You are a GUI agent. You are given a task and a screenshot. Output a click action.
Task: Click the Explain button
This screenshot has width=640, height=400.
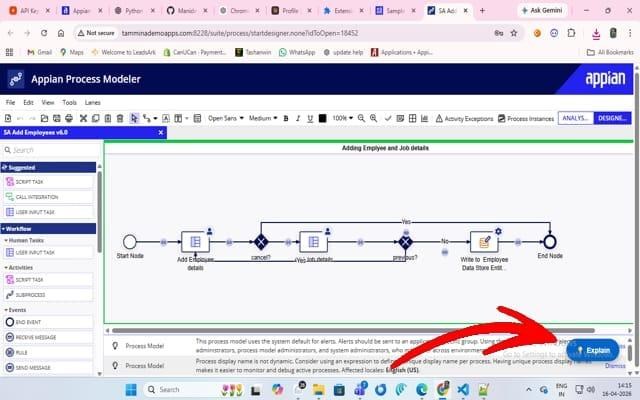pyautogui.click(x=593, y=350)
